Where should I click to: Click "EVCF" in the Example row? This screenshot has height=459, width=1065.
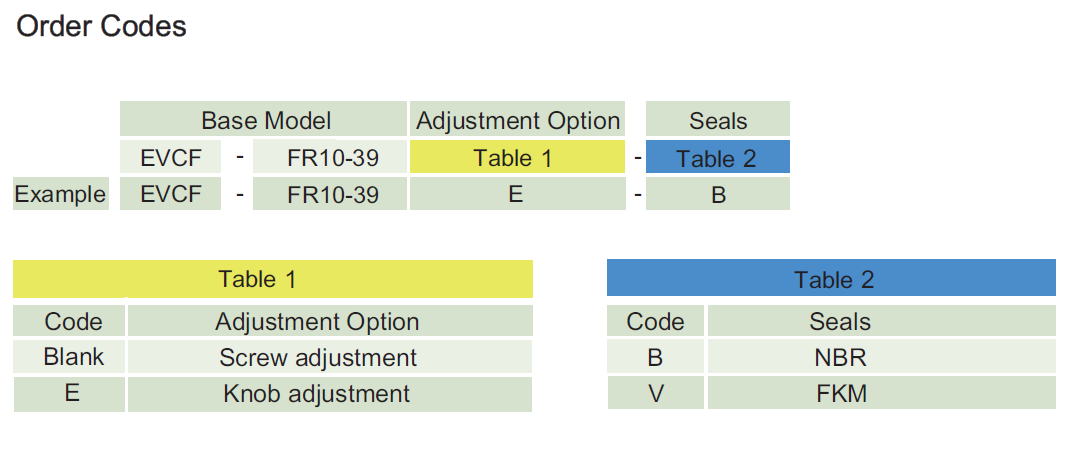click(x=170, y=194)
